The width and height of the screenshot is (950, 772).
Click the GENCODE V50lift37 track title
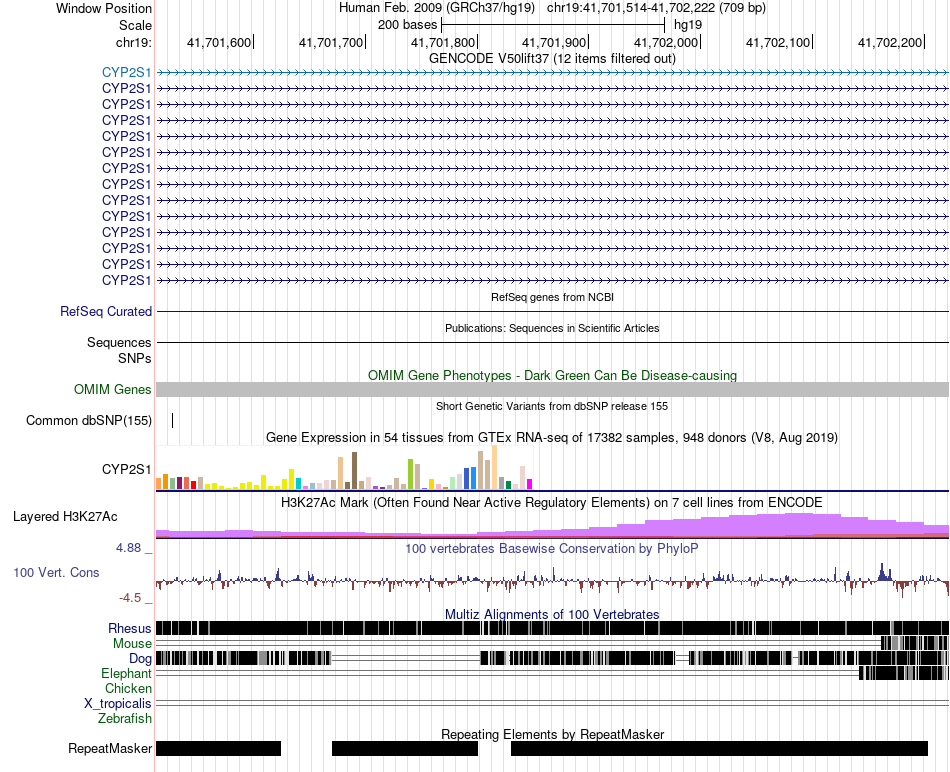click(552, 59)
